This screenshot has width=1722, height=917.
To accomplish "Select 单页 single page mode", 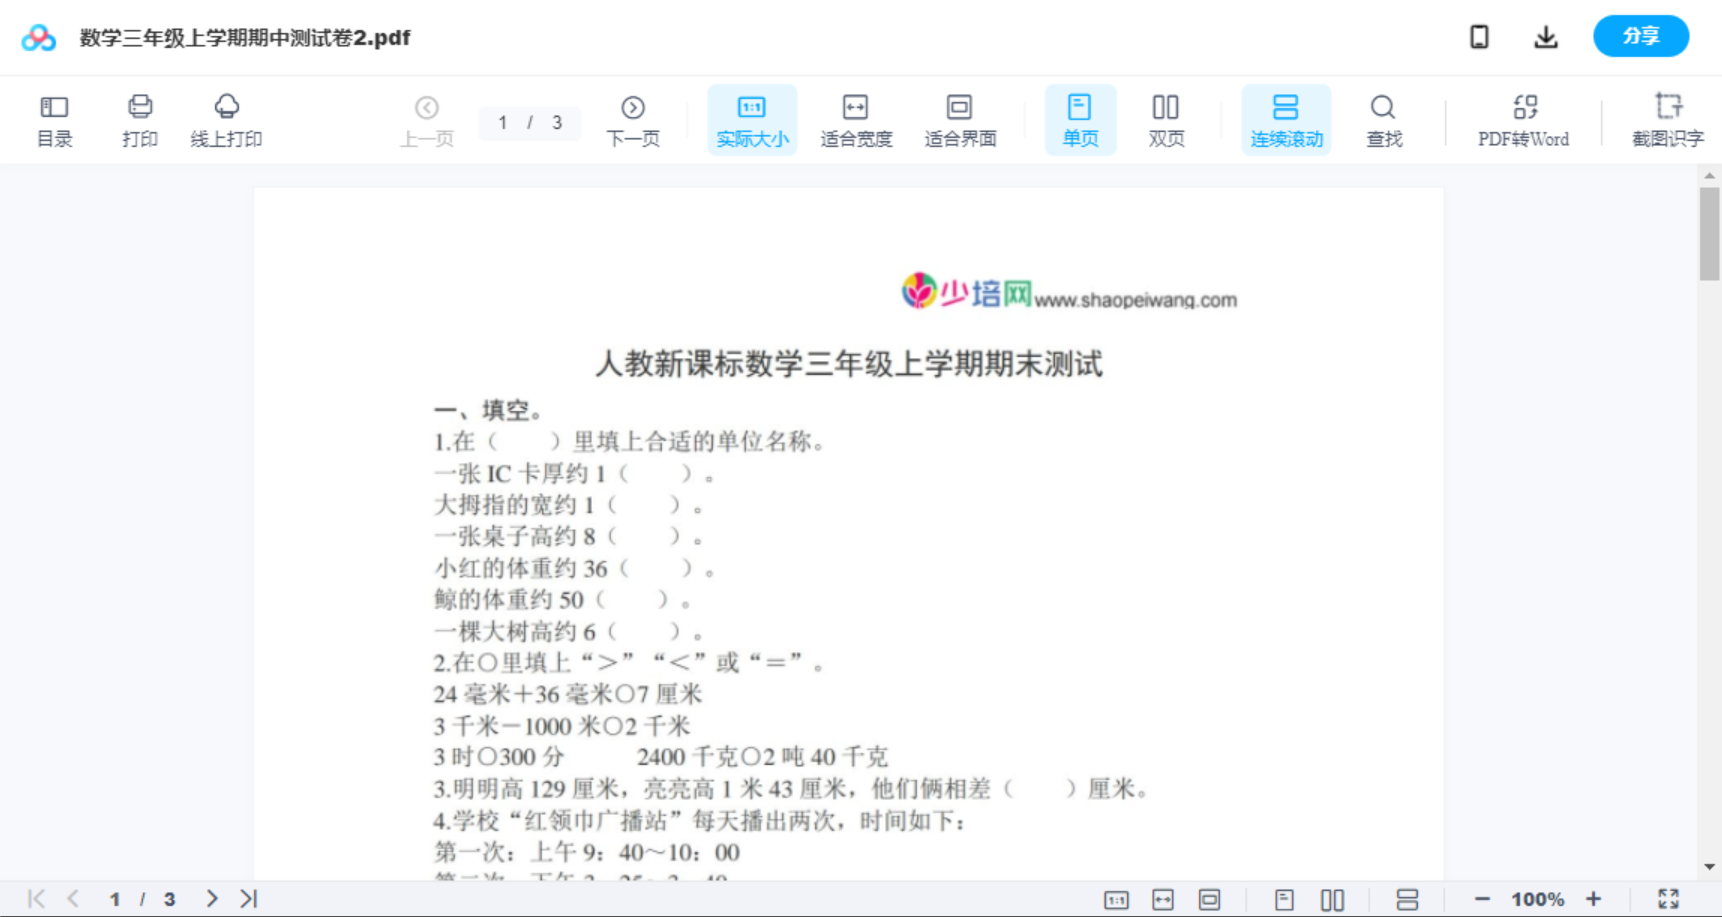I will point(1080,119).
